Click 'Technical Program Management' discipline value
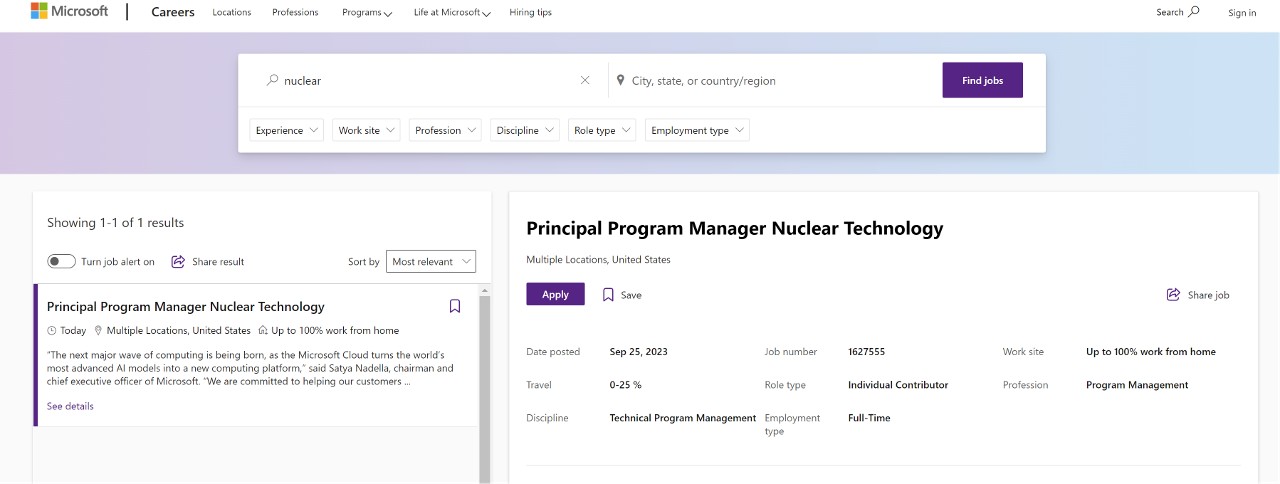 point(683,418)
